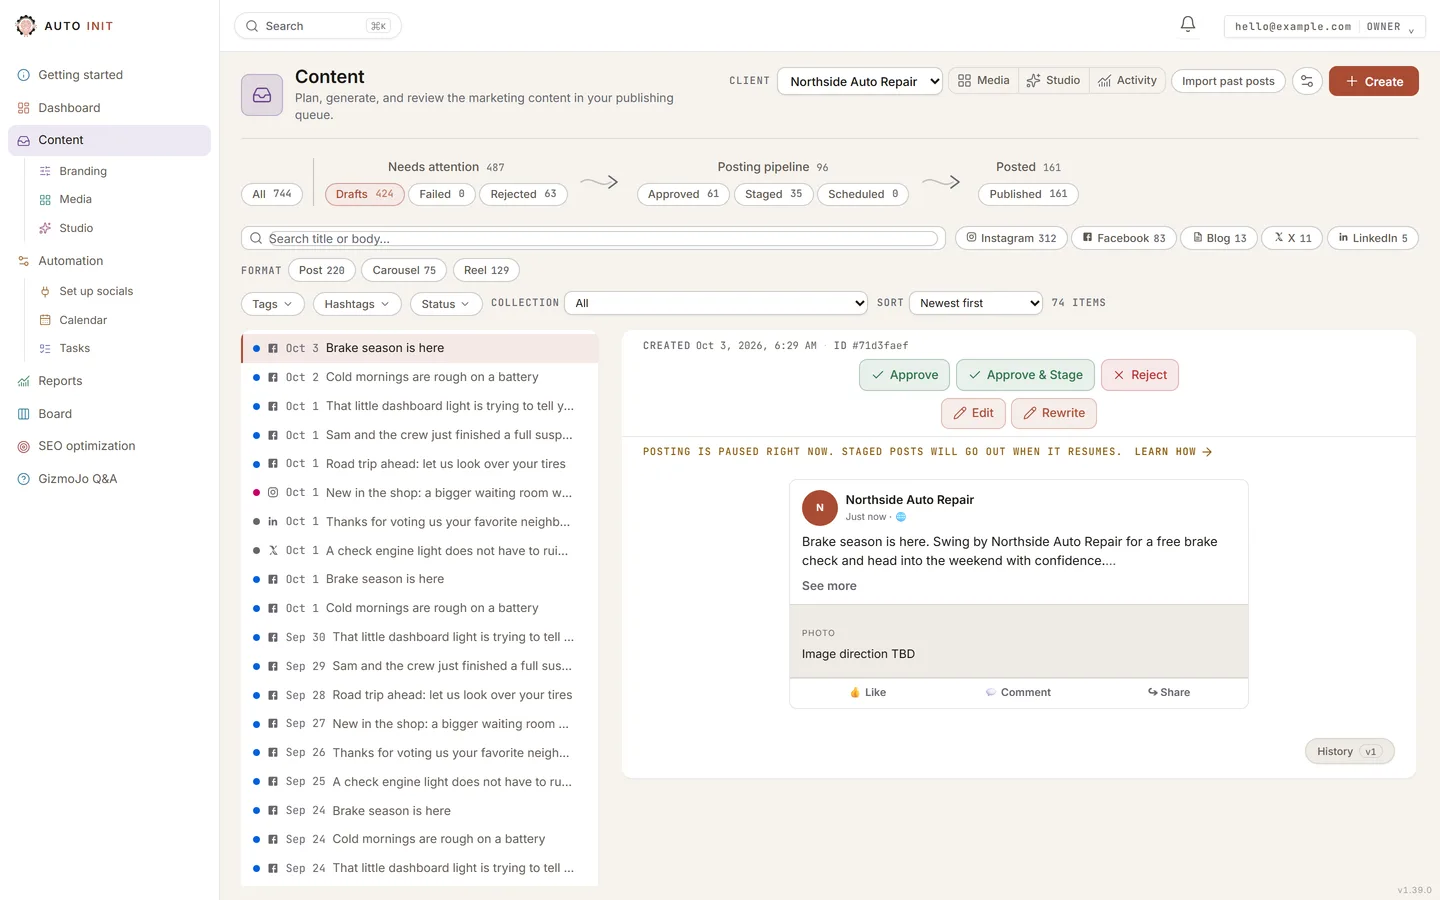1440x900 pixels.
Task: Open the Studio tab in the top toolbar
Action: click(x=1053, y=80)
